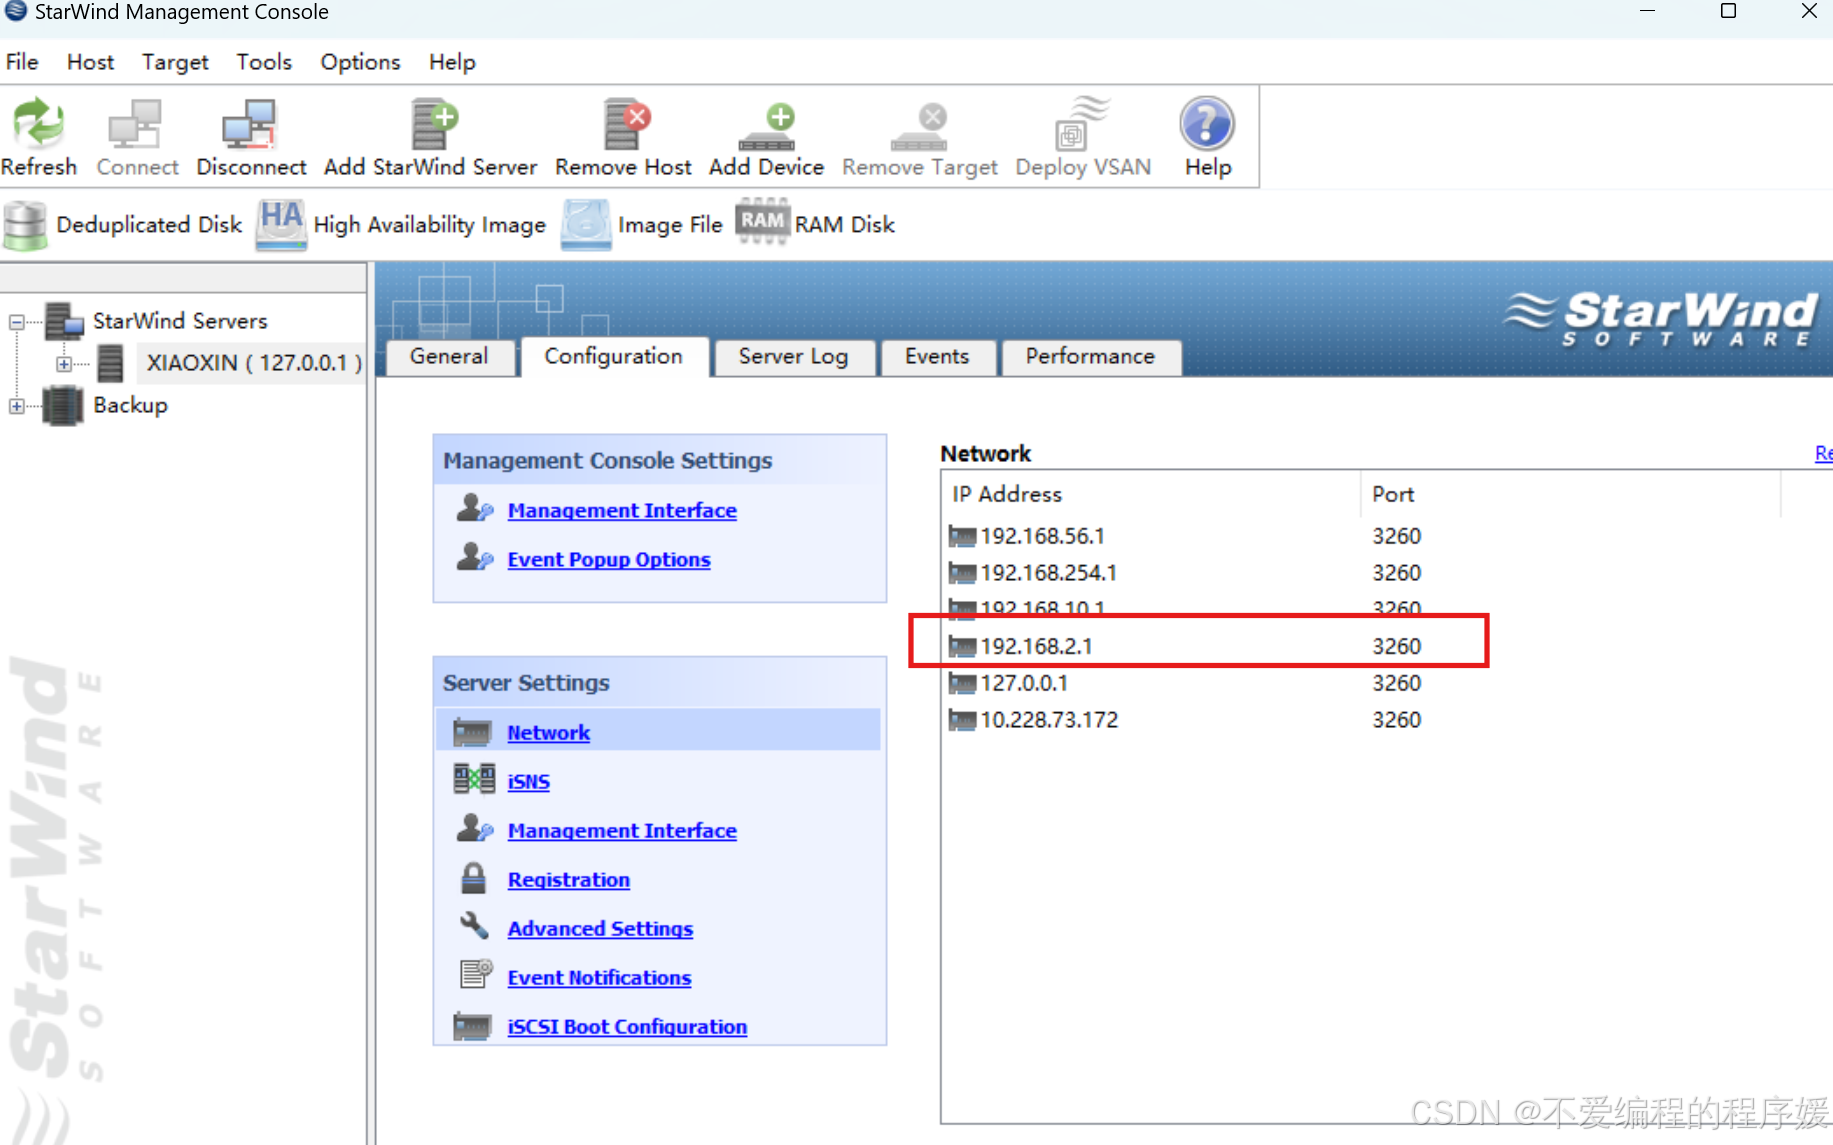
Task: Select Deduplicated Disk device type
Action: 124,225
